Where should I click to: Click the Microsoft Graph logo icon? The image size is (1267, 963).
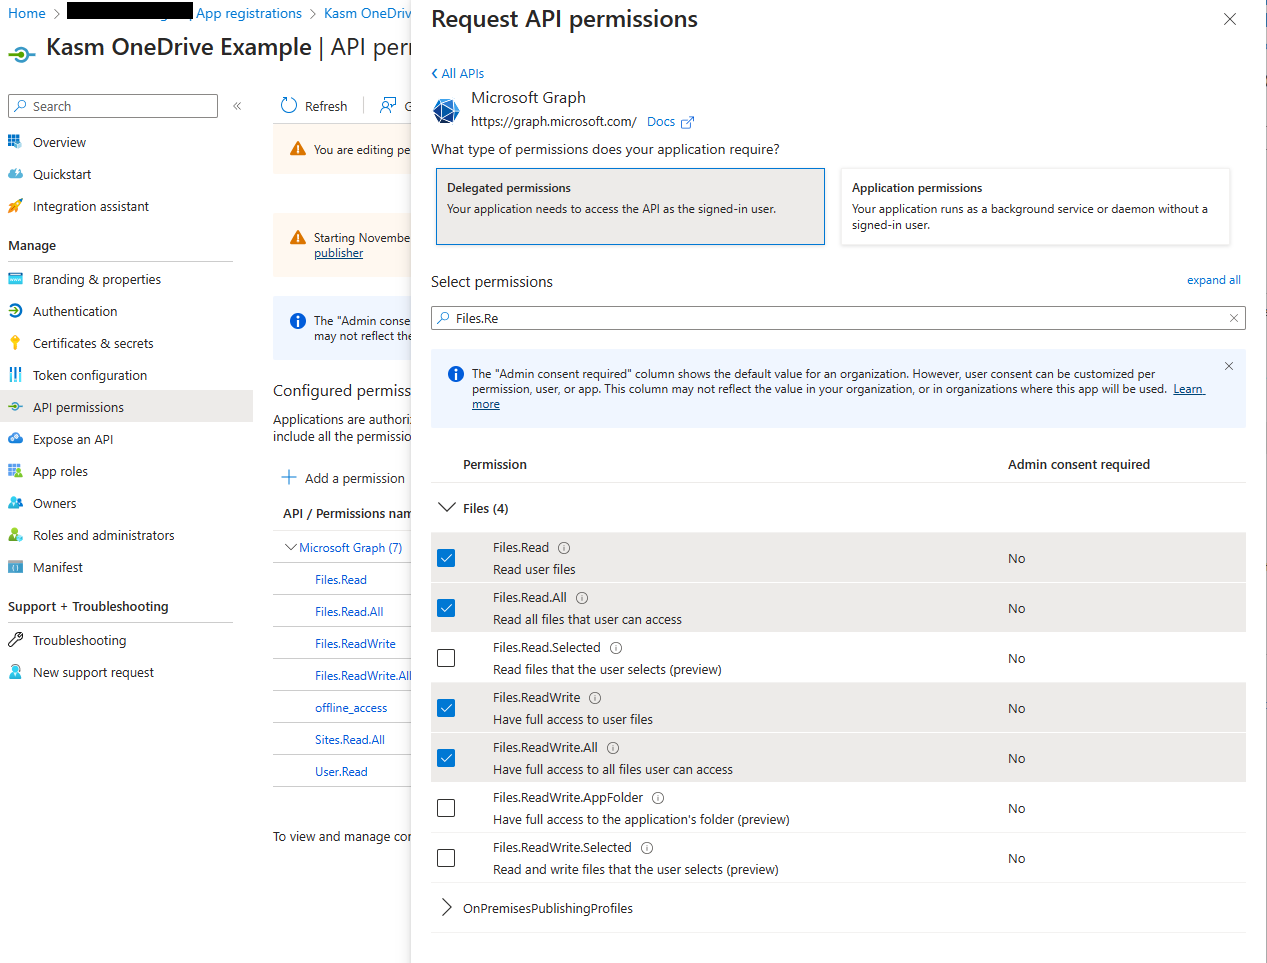tap(445, 110)
